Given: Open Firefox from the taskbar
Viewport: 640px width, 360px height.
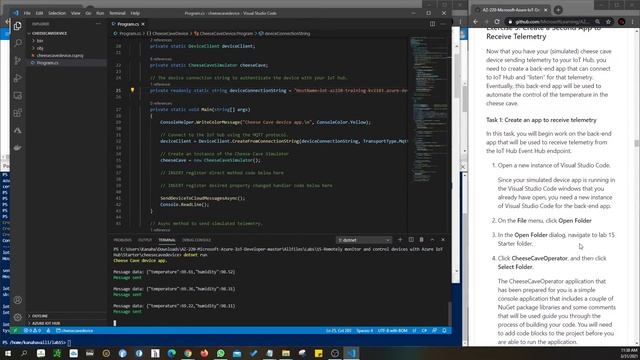Looking at the screenshot, I should [204, 353].
